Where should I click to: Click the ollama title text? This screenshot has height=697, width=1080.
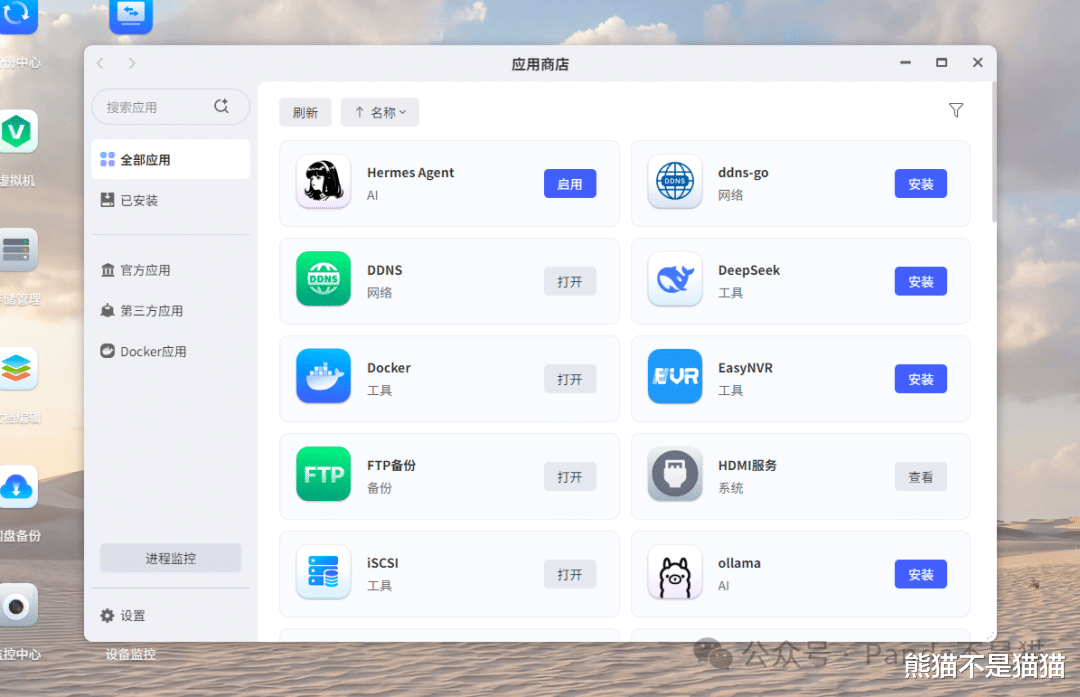click(739, 563)
